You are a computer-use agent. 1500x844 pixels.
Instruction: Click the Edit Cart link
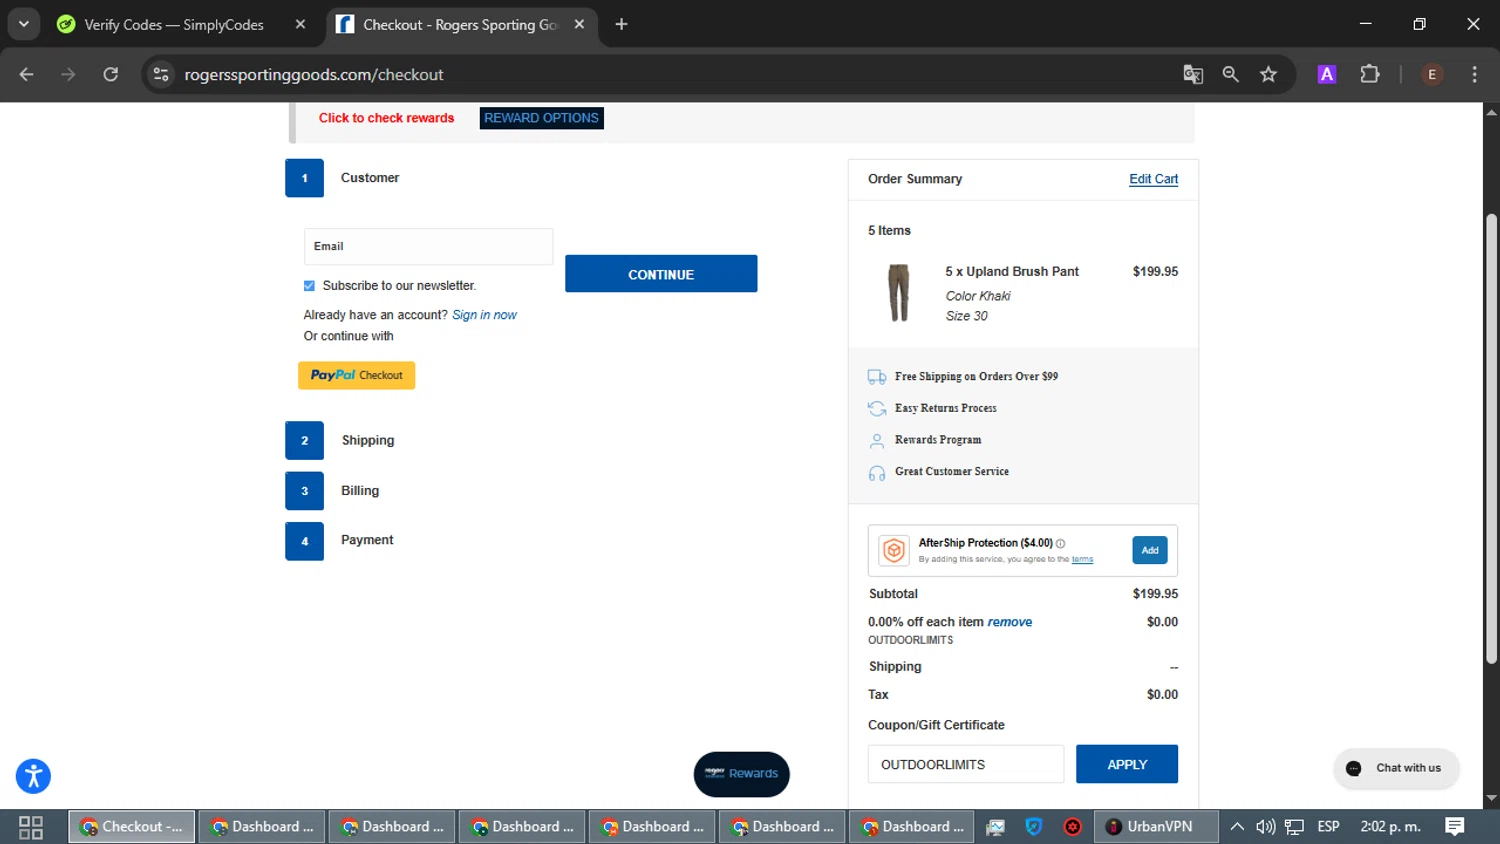coord(1153,179)
